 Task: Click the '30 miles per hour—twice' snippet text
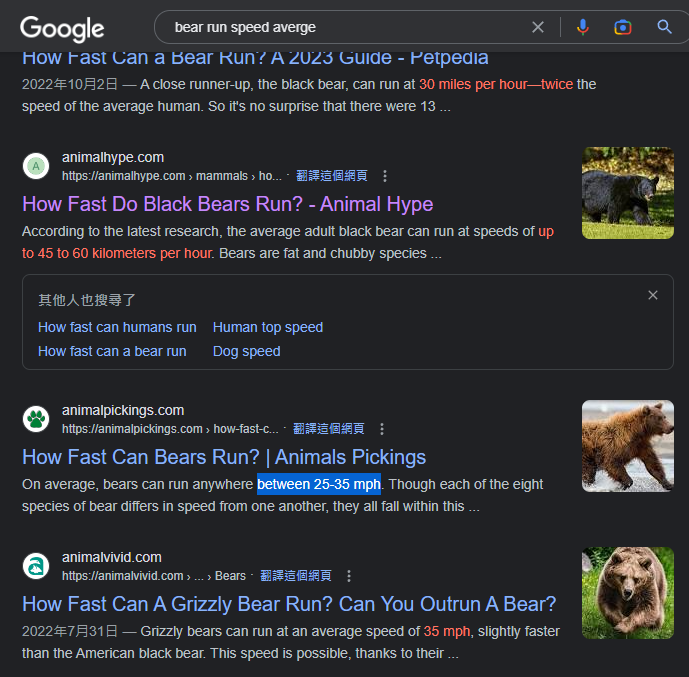(496, 84)
